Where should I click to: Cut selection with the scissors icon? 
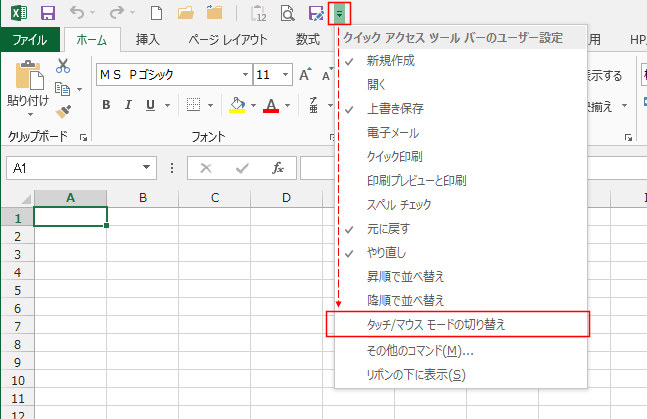63,66
